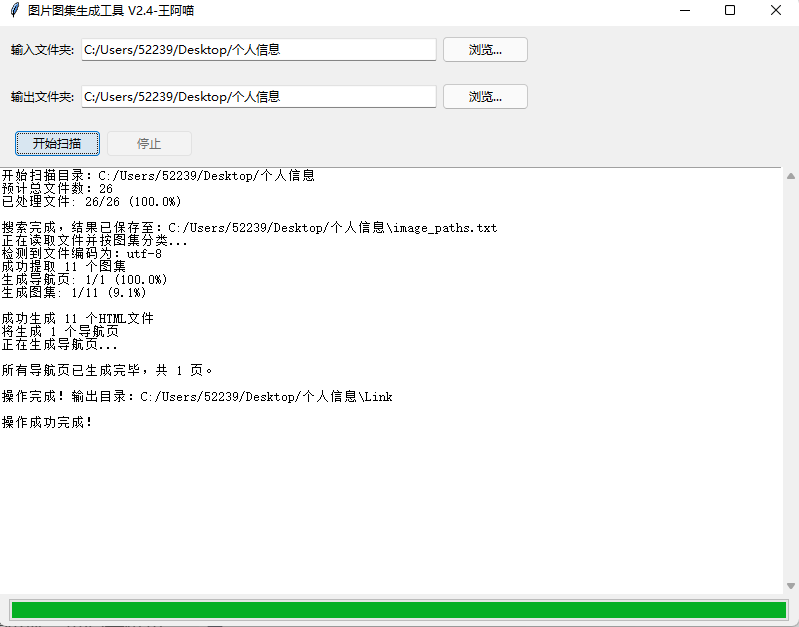This screenshot has height=627, width=799.
Task: Click the green progress bar
Action: [399, 610]
